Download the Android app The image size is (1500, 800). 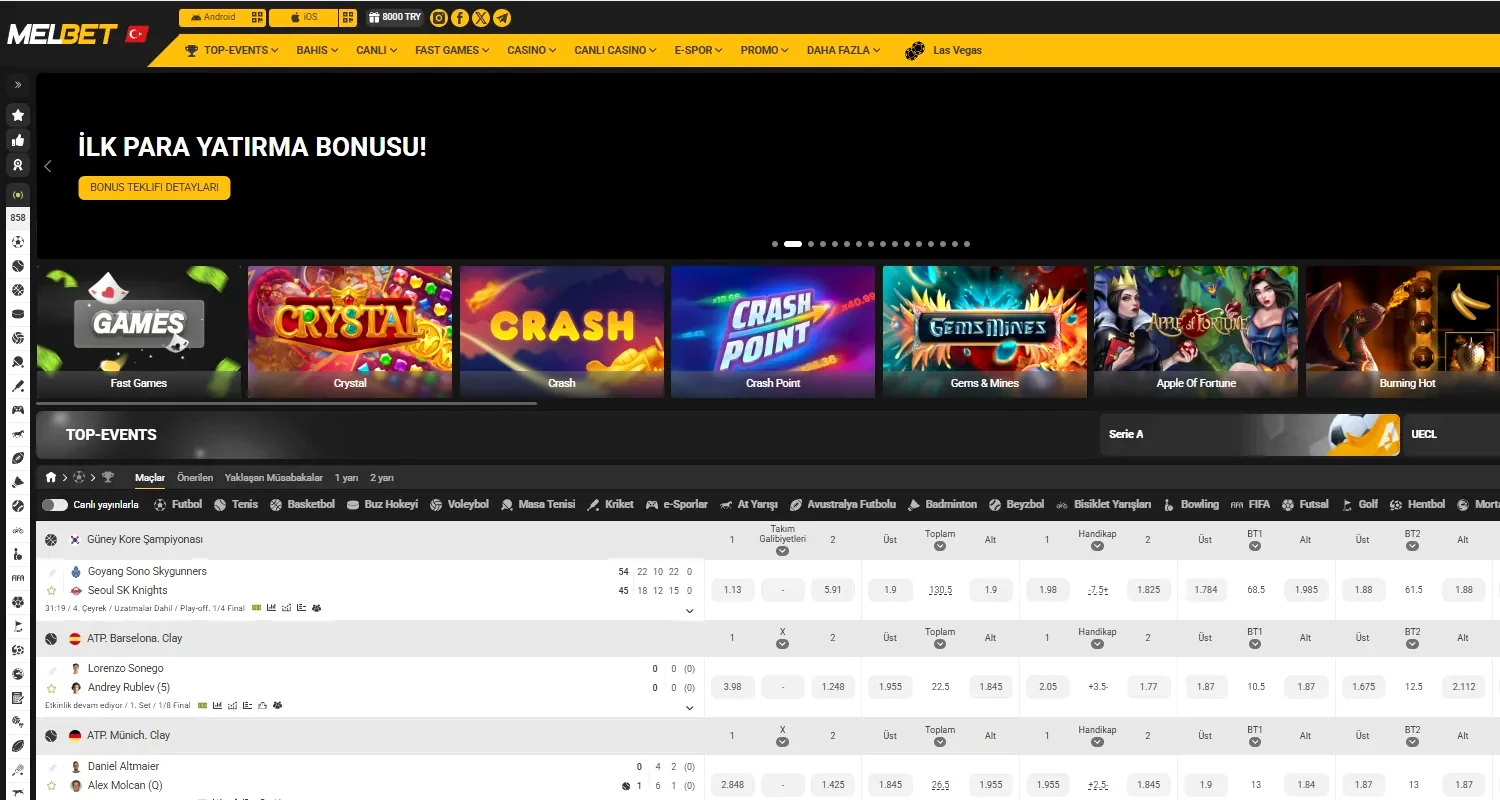[213, 17]
